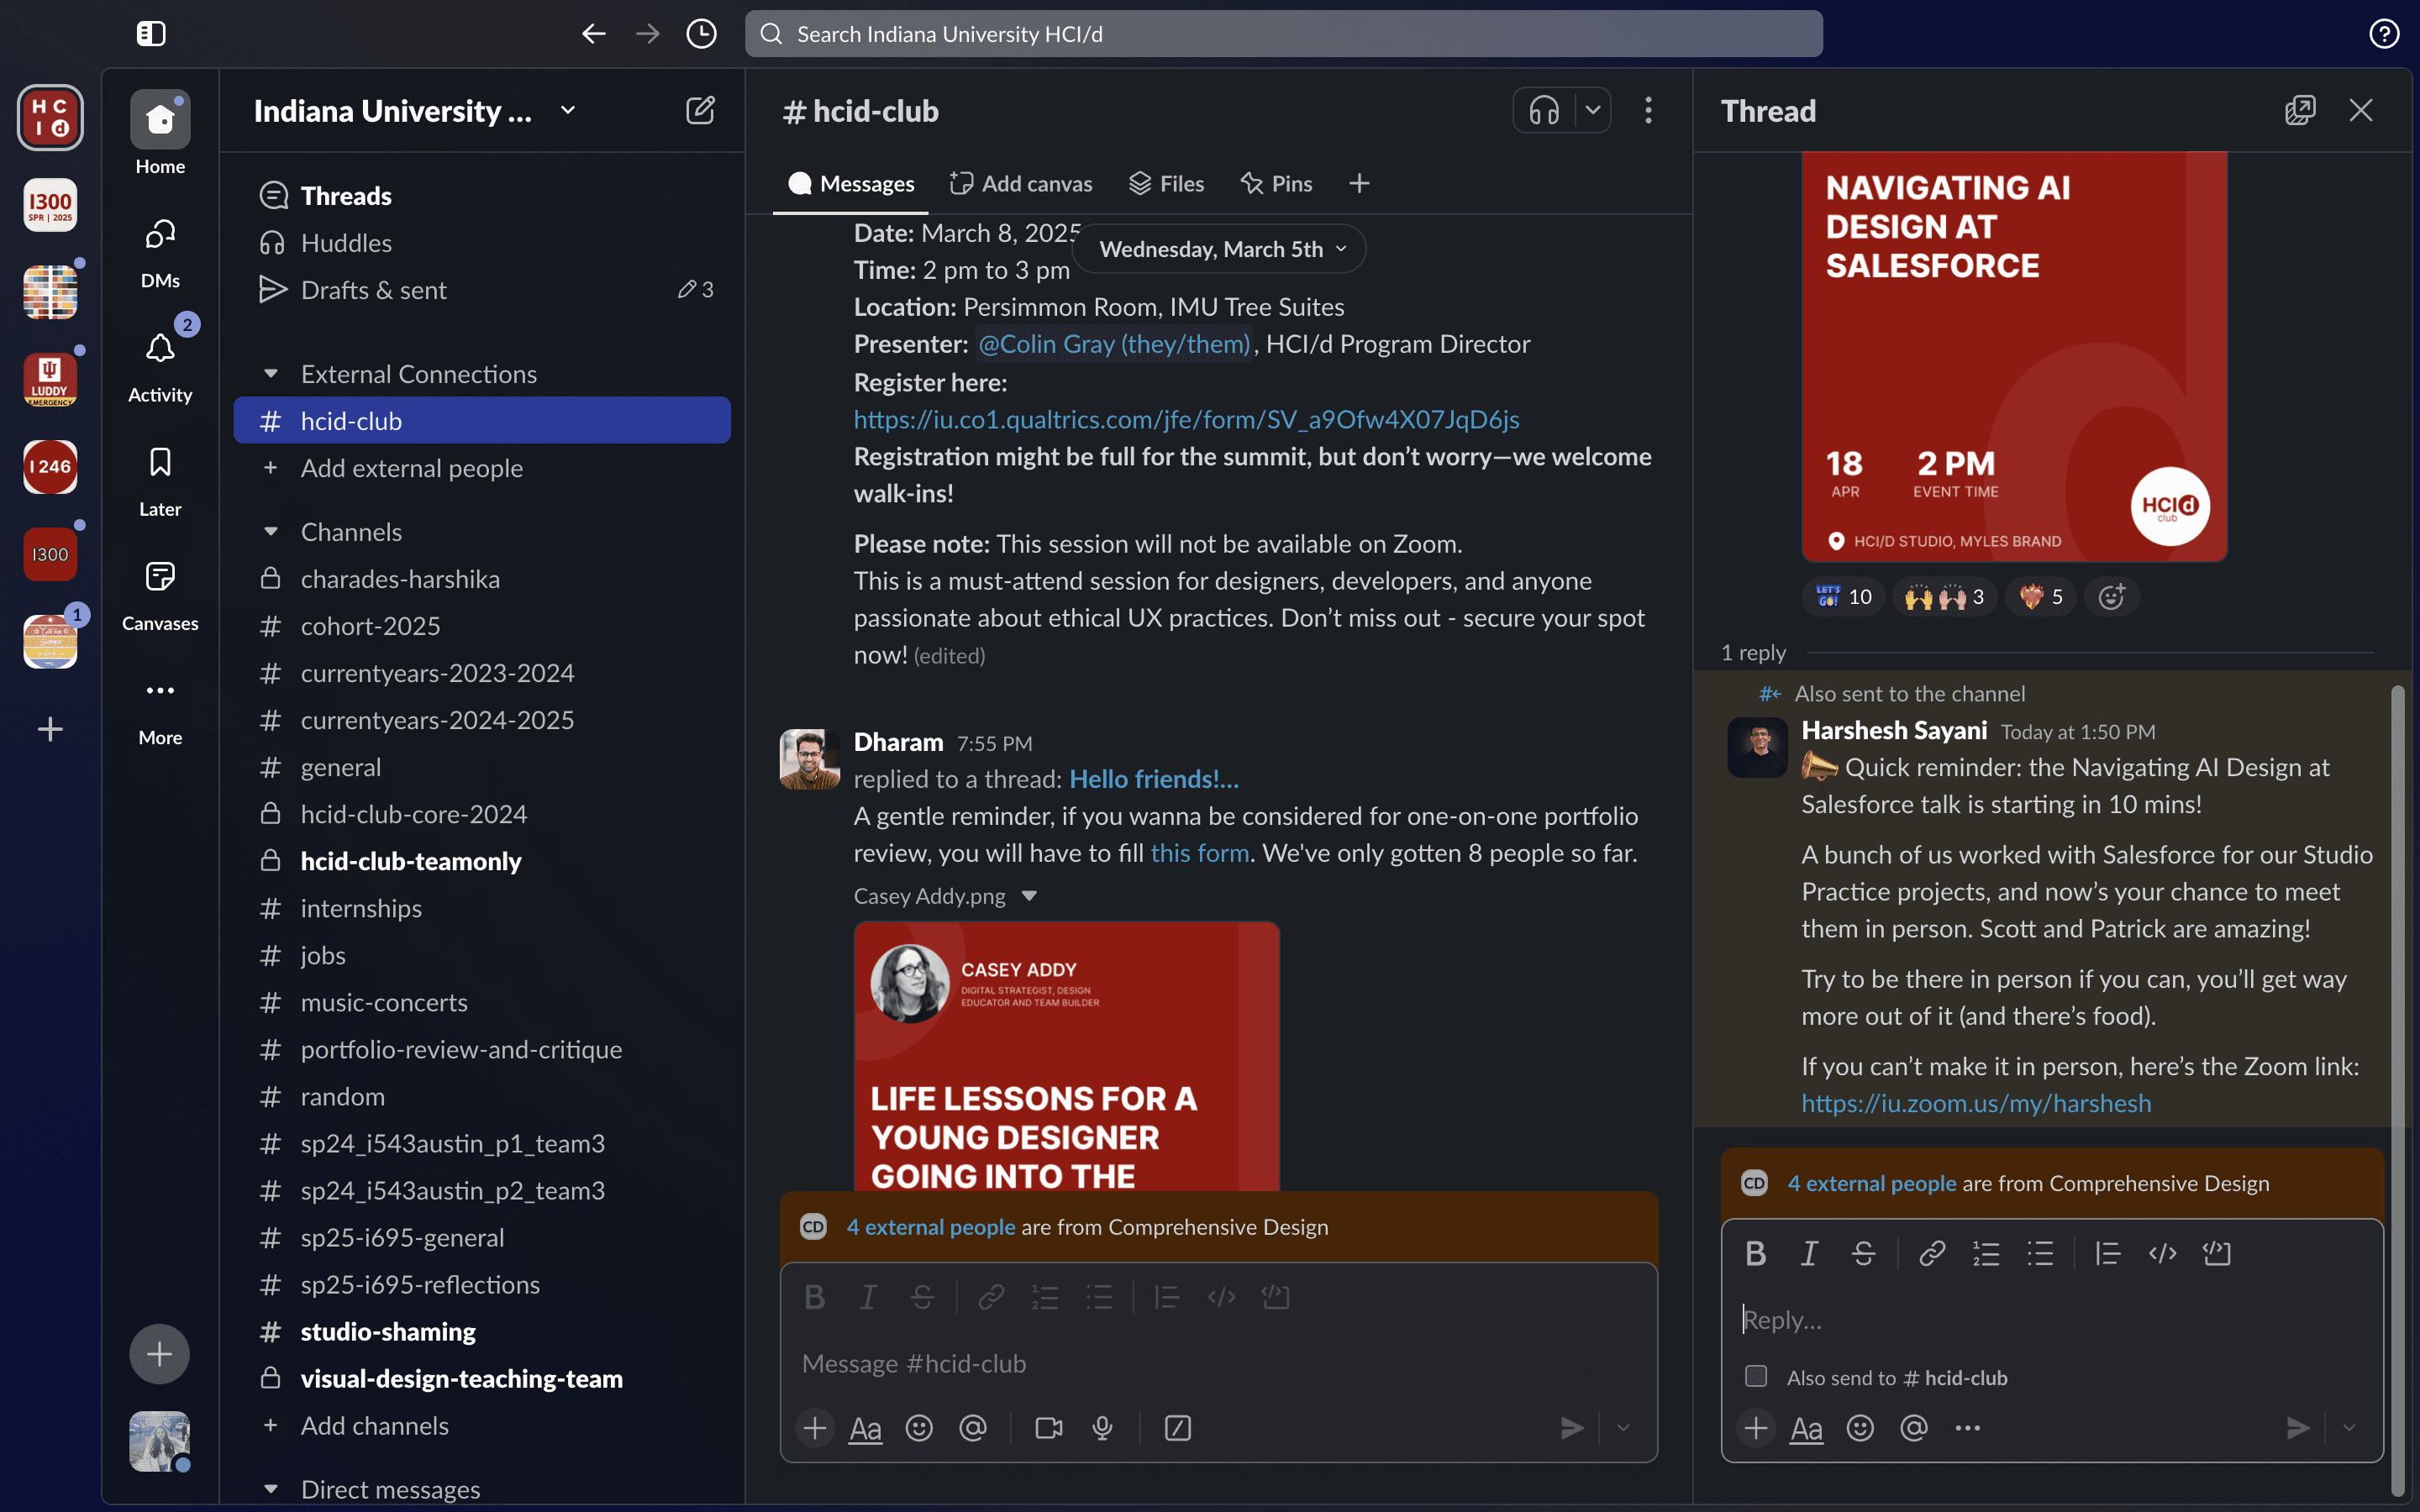The height and width of the screenshot is (1512, 2420).
Task: Open thread in new window
Action: click(x=2299, y=110)
